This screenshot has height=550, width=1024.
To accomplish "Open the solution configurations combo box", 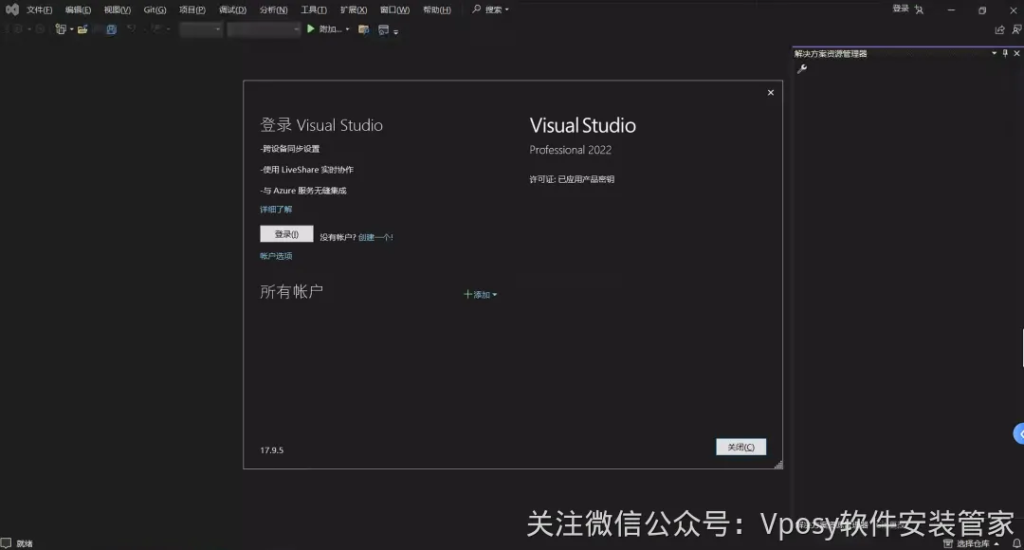I will point(201,29).
